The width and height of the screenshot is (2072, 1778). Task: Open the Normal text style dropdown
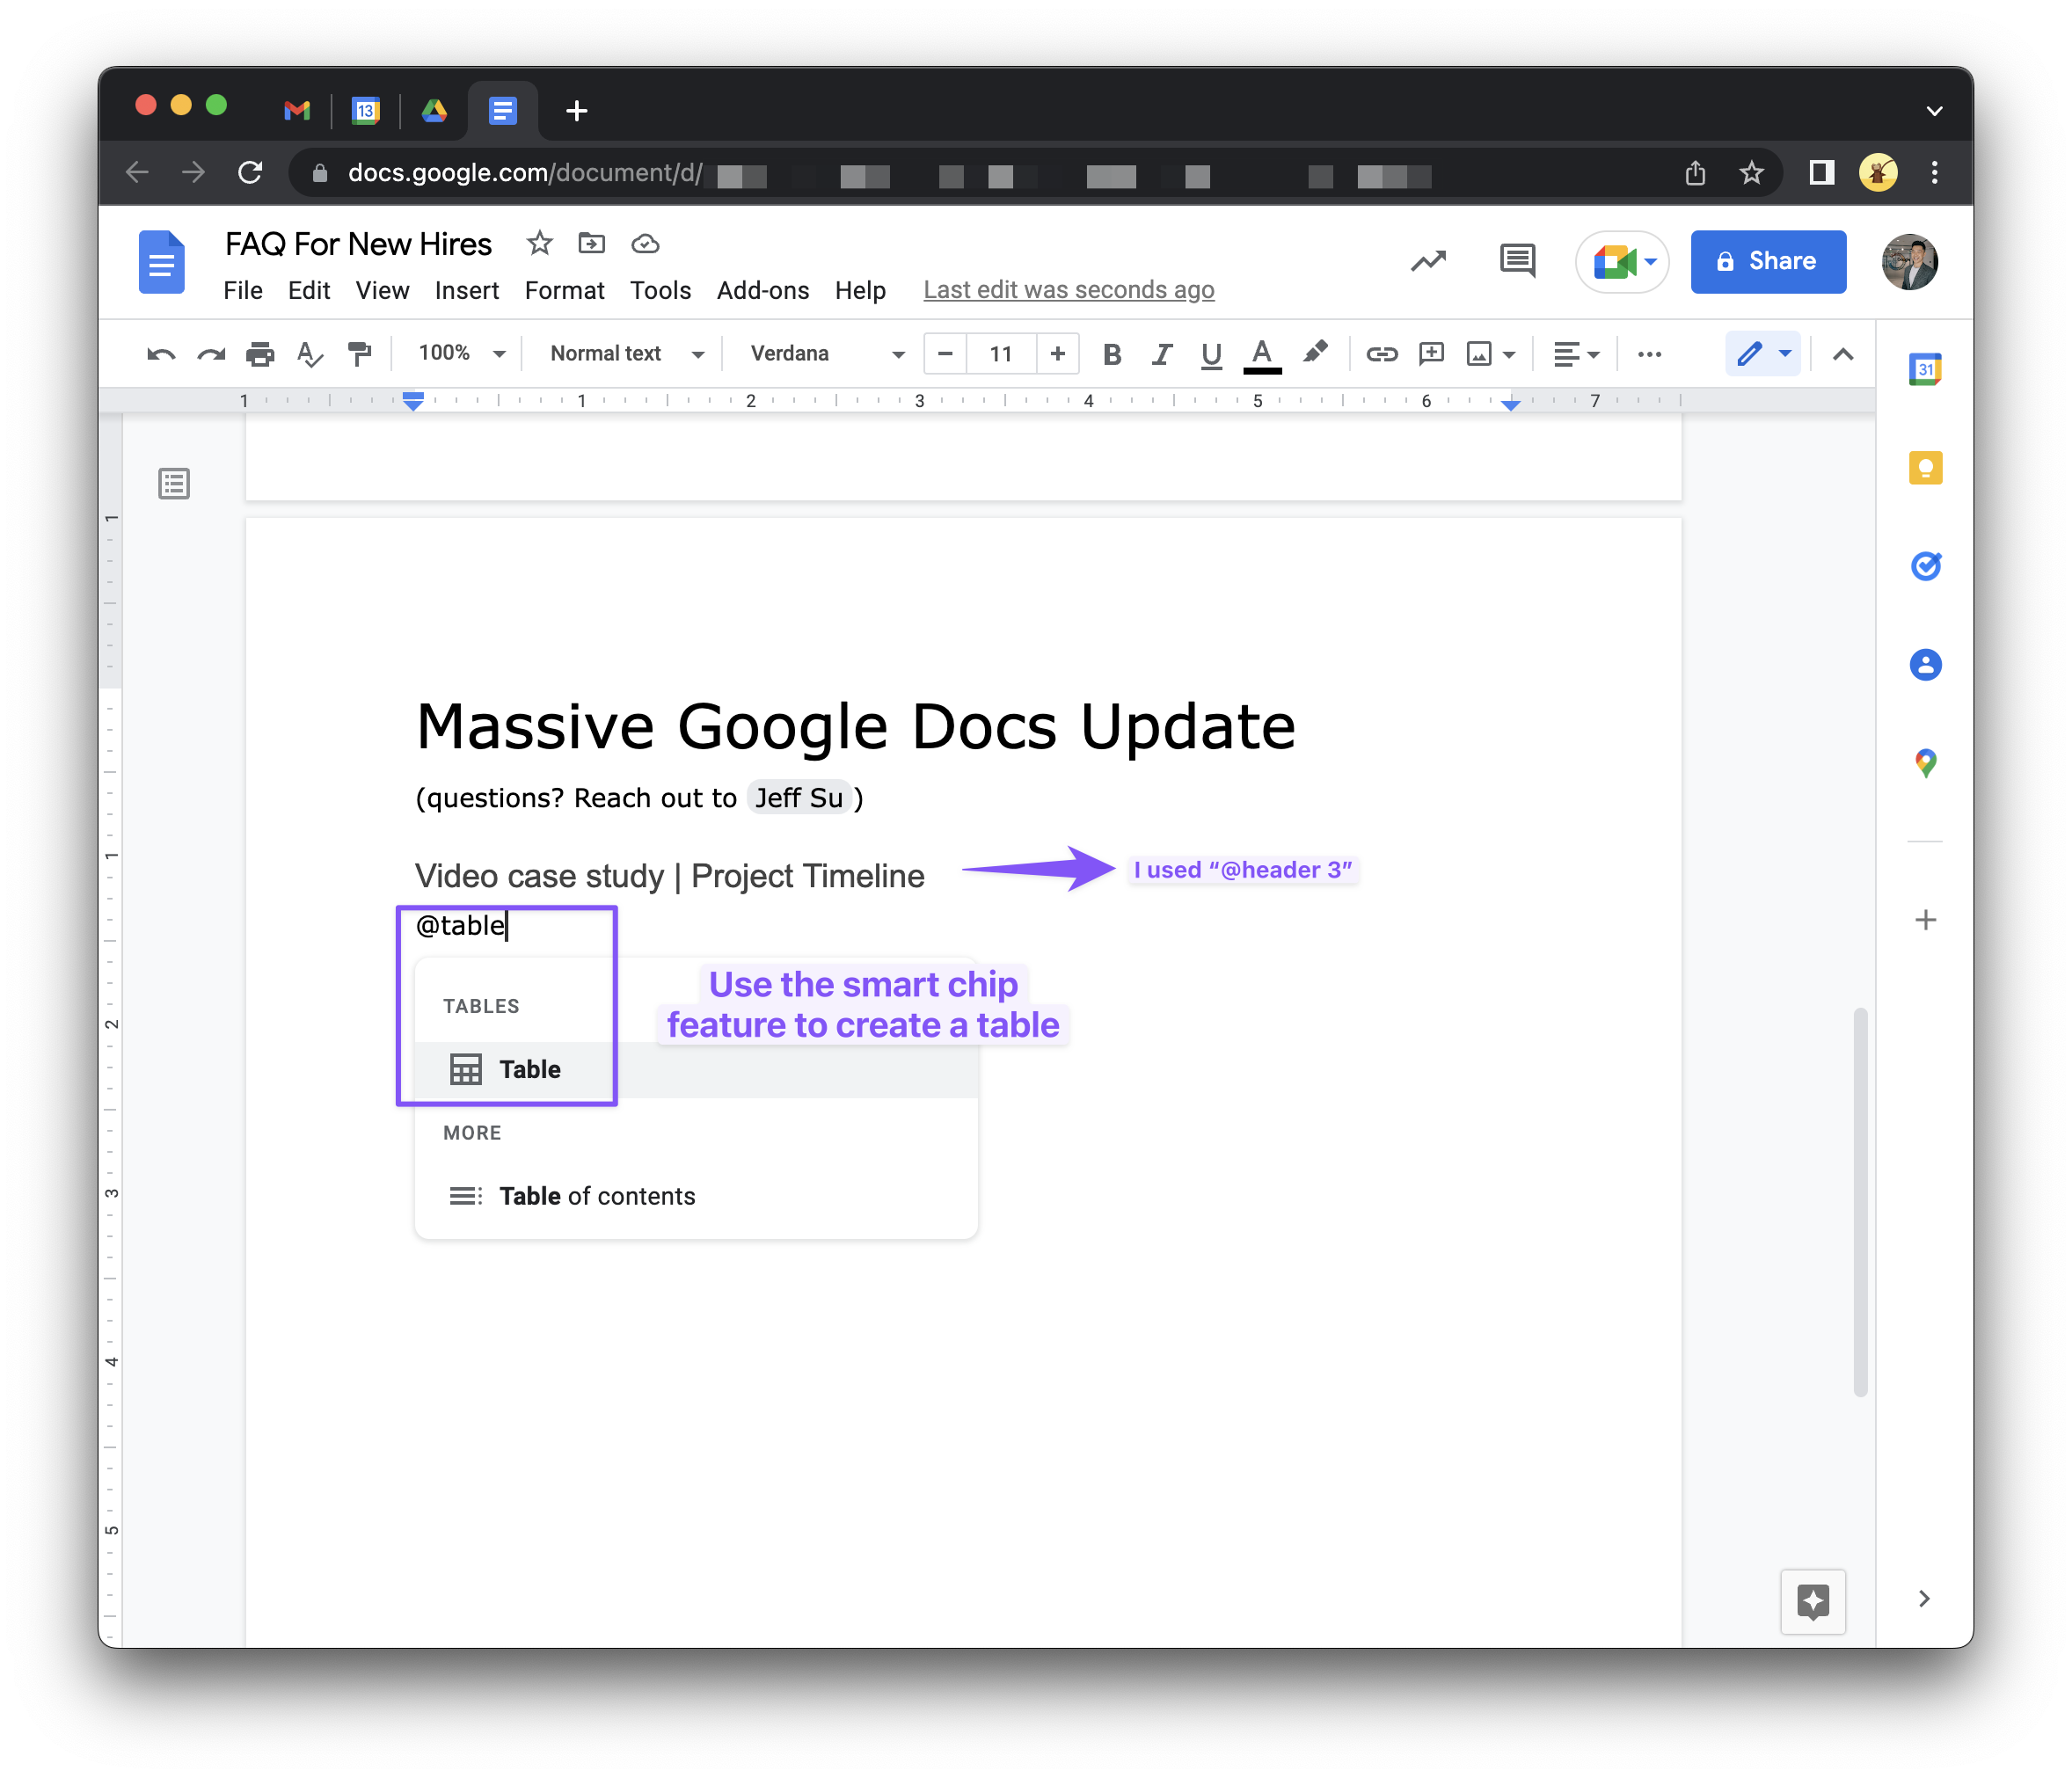(x=627, y=354)
